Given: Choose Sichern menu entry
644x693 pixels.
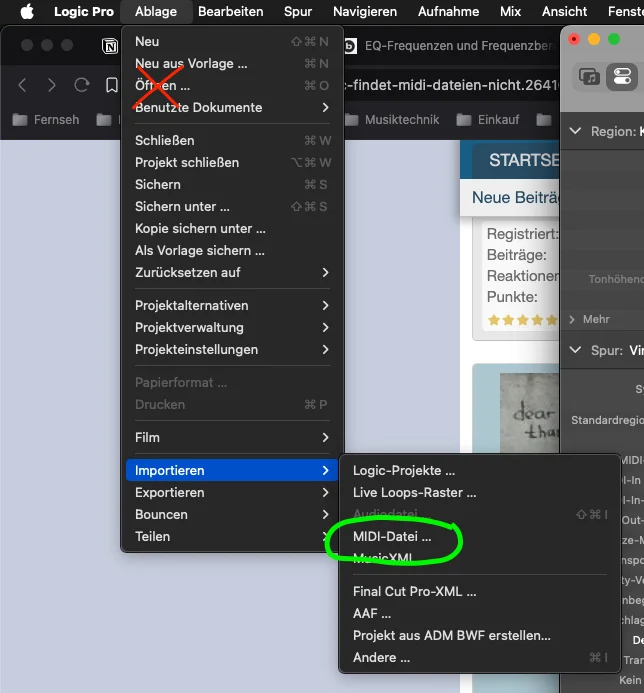Looking at the screenshot, I should (232, 184).
